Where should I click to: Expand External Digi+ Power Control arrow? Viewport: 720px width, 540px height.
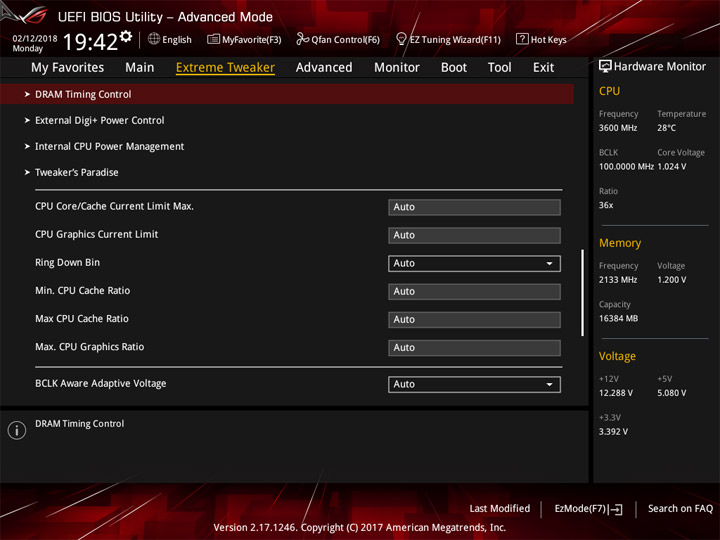pos(27,120)
